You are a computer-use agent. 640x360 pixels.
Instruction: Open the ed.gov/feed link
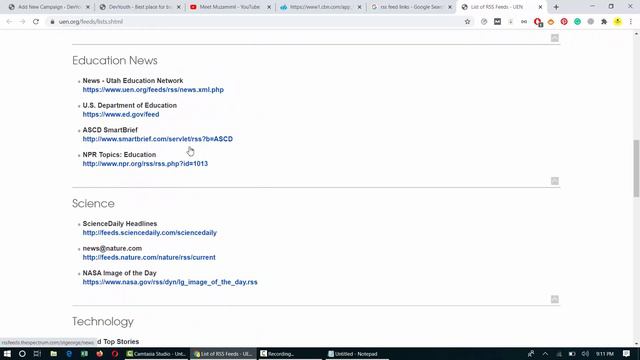coord(121,114)
